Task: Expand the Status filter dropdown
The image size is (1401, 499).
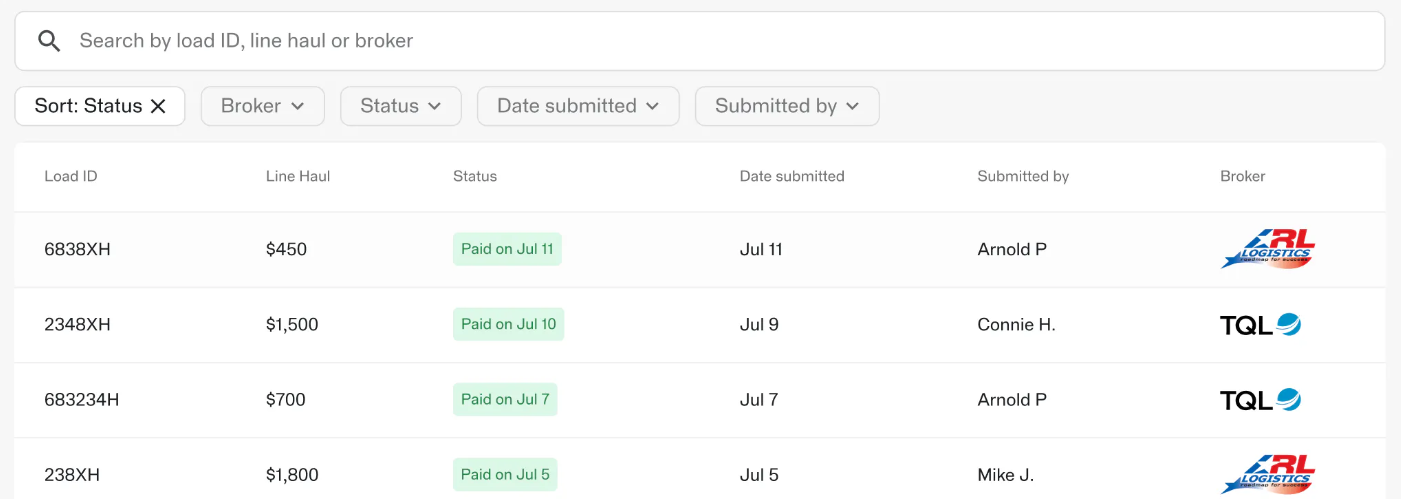Action: click(x=400, y=106)
